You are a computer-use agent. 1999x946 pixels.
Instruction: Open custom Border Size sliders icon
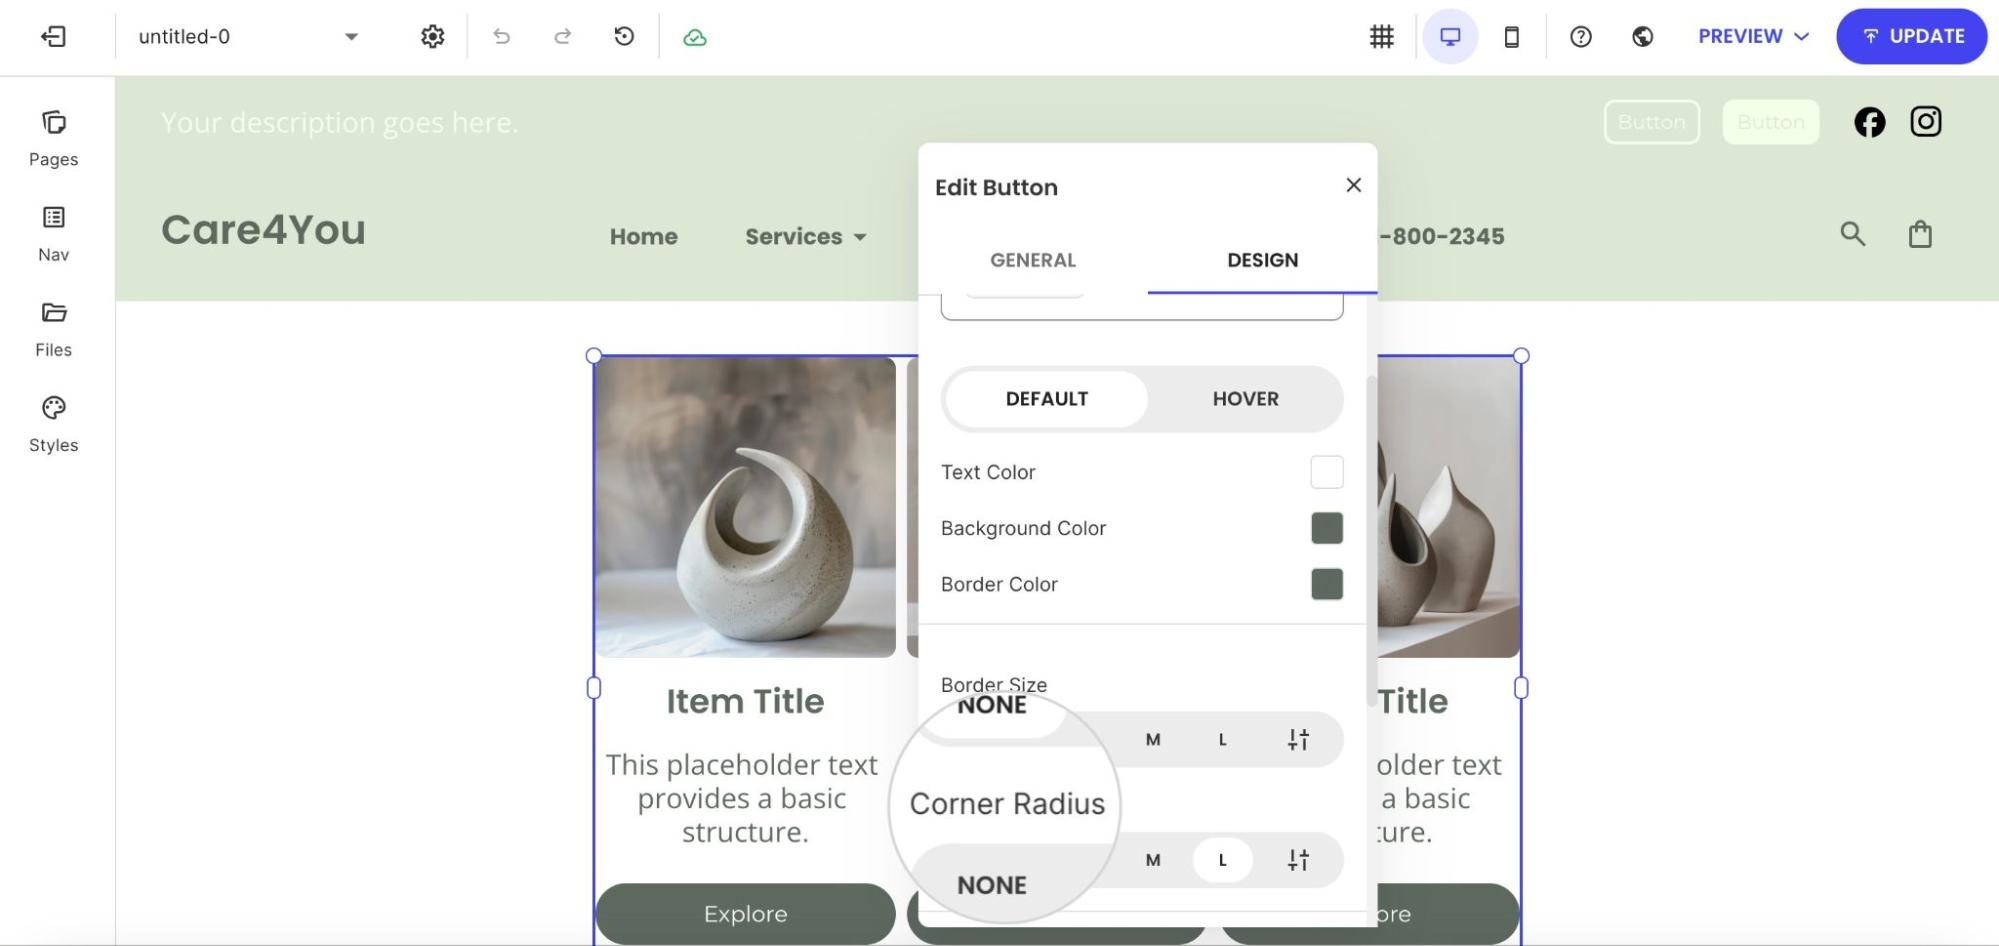[x=1298, y=740]
